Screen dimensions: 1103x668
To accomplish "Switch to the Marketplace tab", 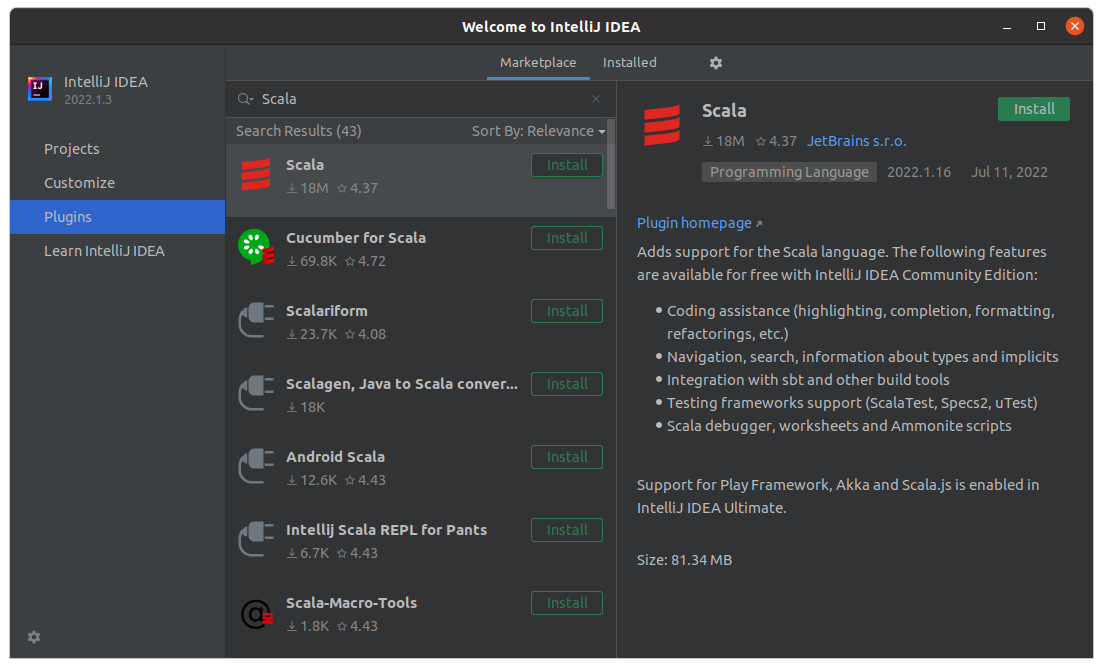I will 538,62.
